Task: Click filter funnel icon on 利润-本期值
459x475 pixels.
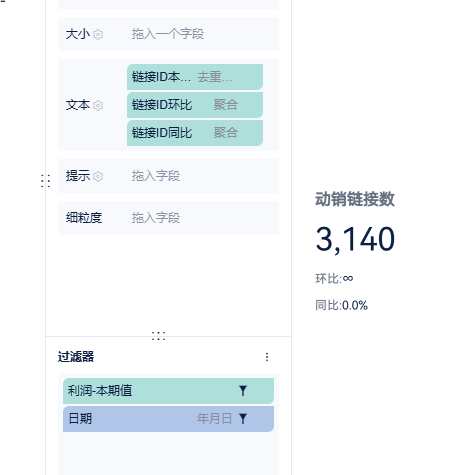Action: coord(243,391)
